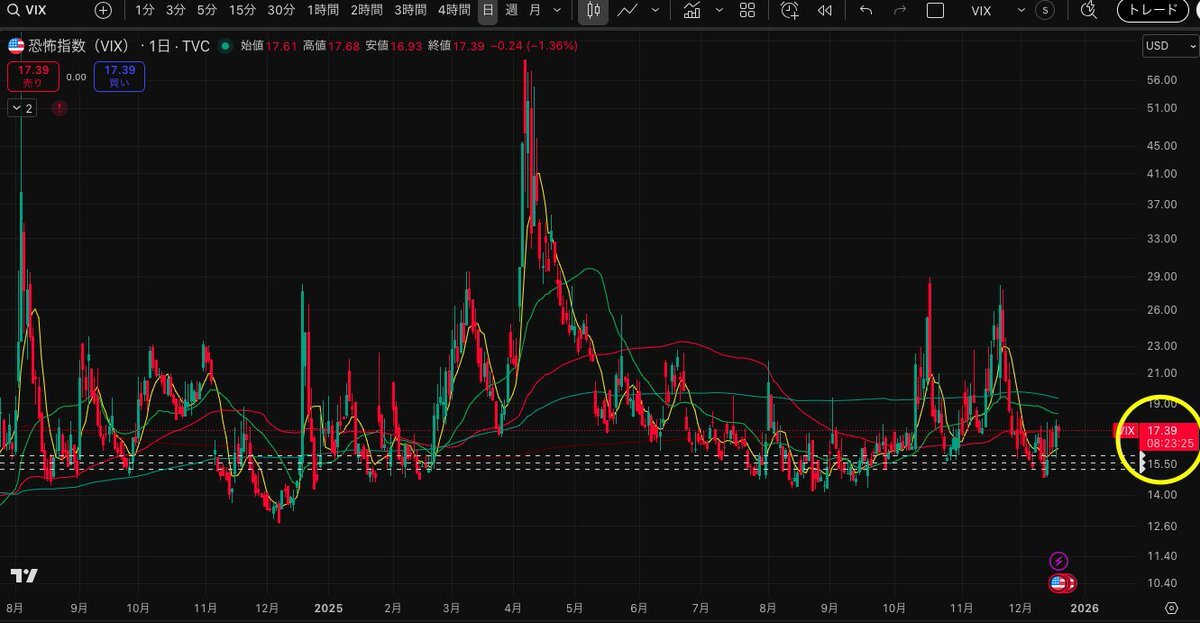Switch to the daily 日 interval

click(x=487, y=10)
